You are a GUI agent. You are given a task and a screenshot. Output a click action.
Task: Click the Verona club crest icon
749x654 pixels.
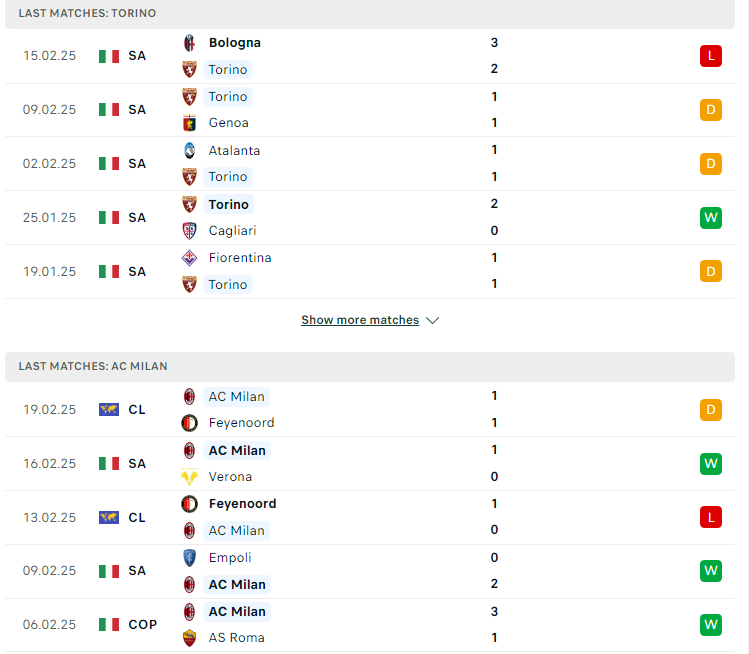(x=189, y=477)
